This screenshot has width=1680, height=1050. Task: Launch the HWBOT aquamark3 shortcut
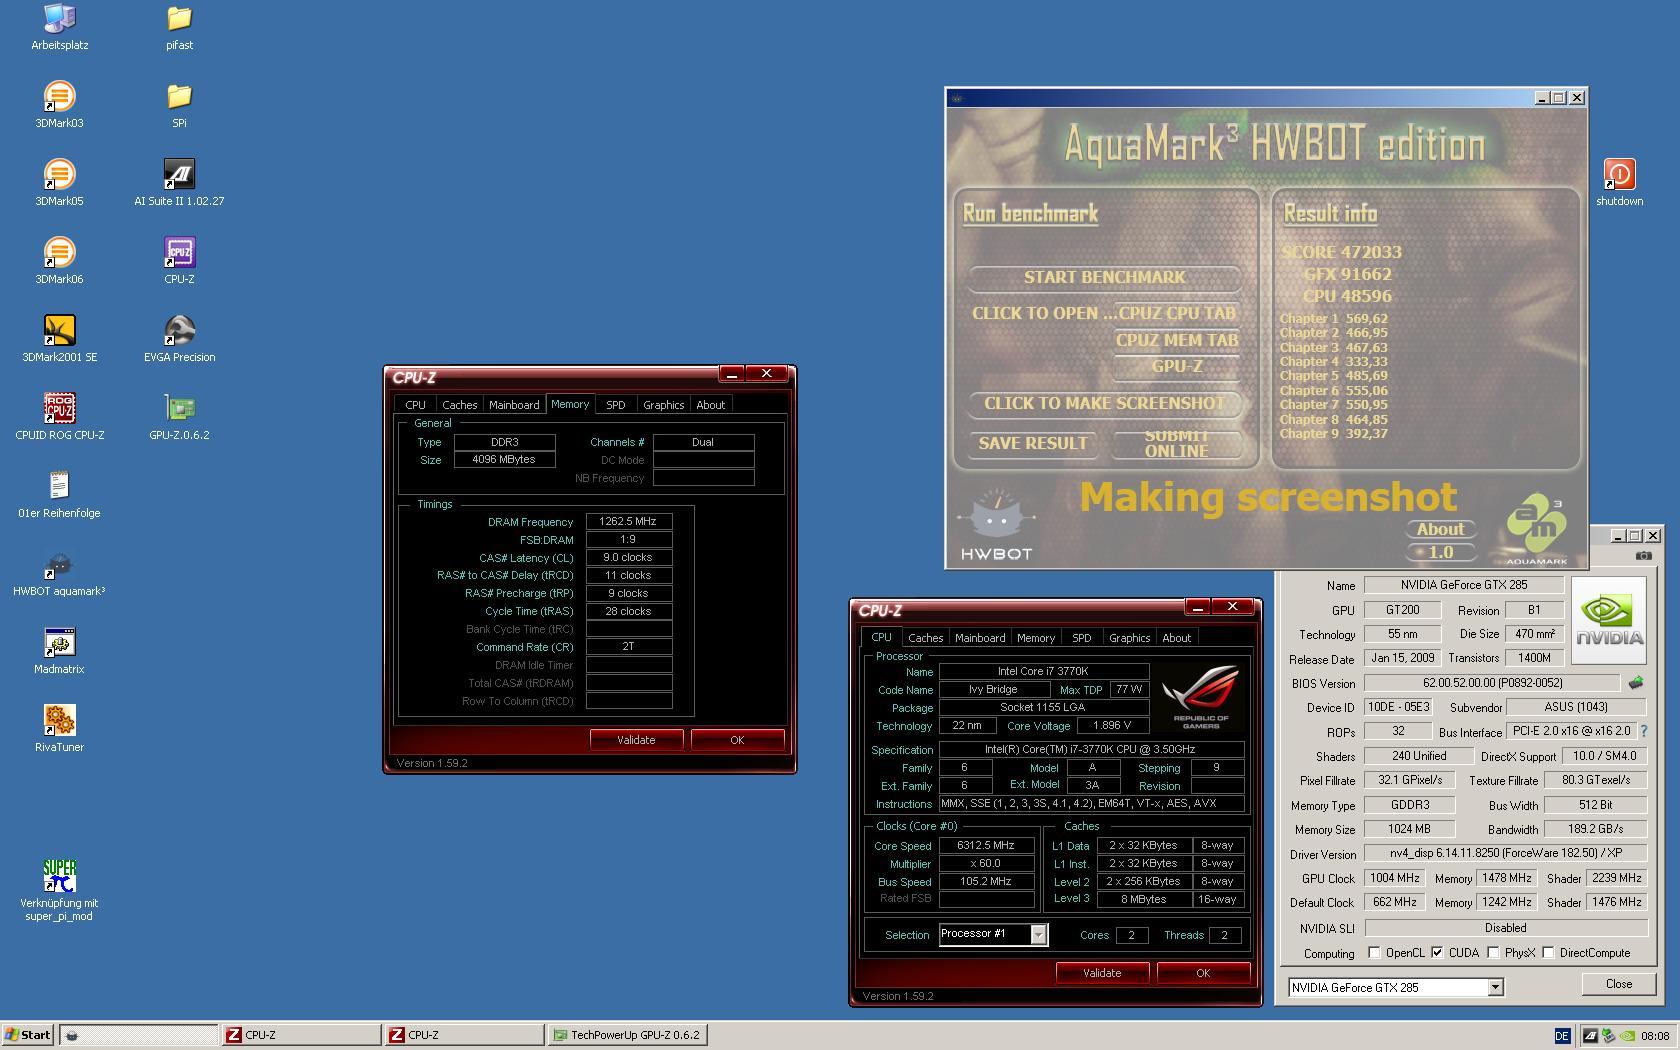[x=59, y=565]
